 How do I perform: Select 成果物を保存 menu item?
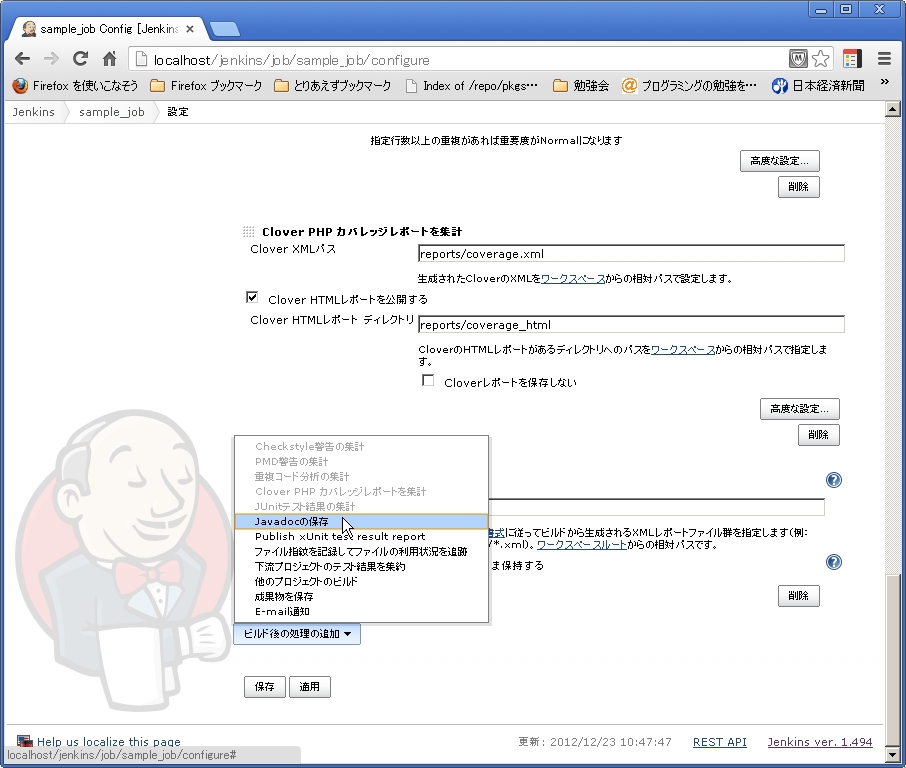point(361,597)
